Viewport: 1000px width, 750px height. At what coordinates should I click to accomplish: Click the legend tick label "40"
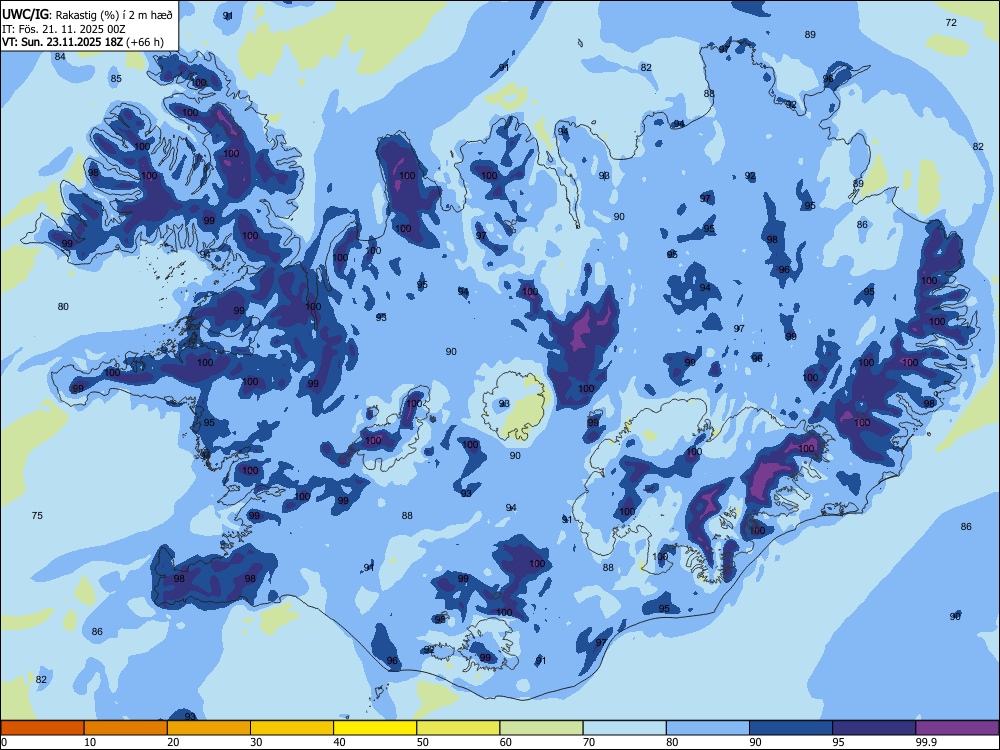click(x=339, y=742)
